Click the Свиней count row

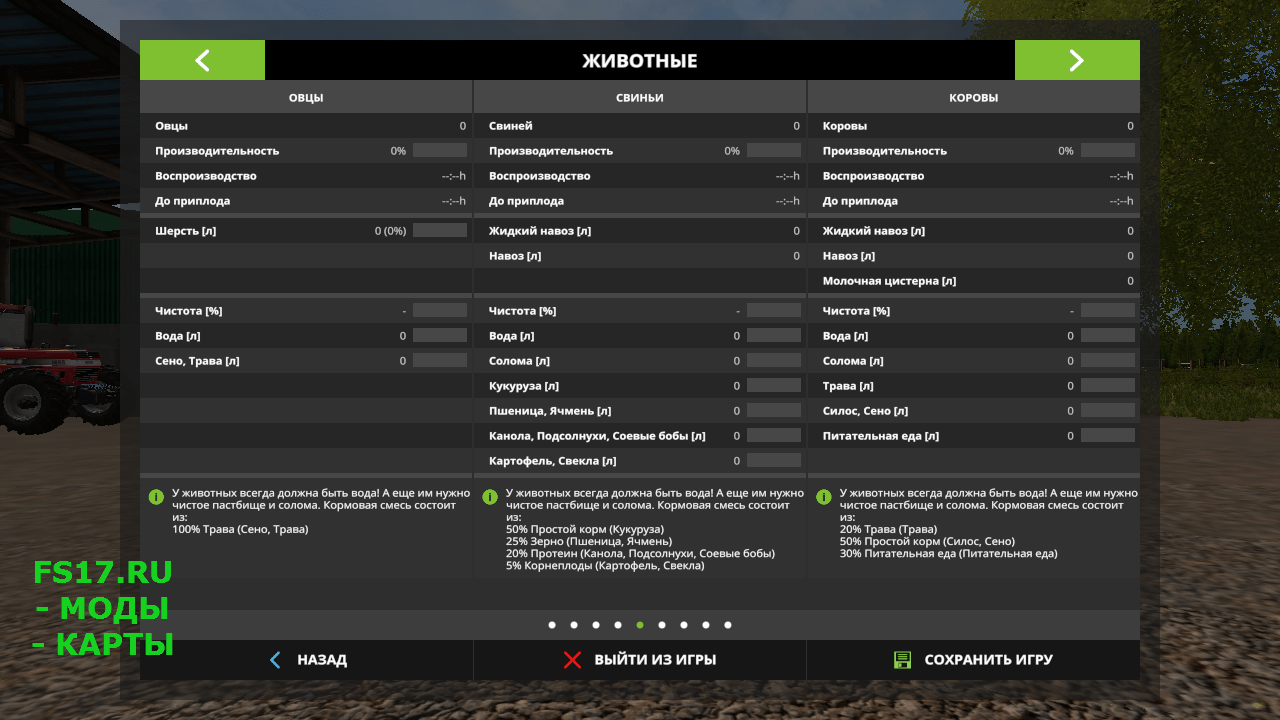[x=640, y=126]
